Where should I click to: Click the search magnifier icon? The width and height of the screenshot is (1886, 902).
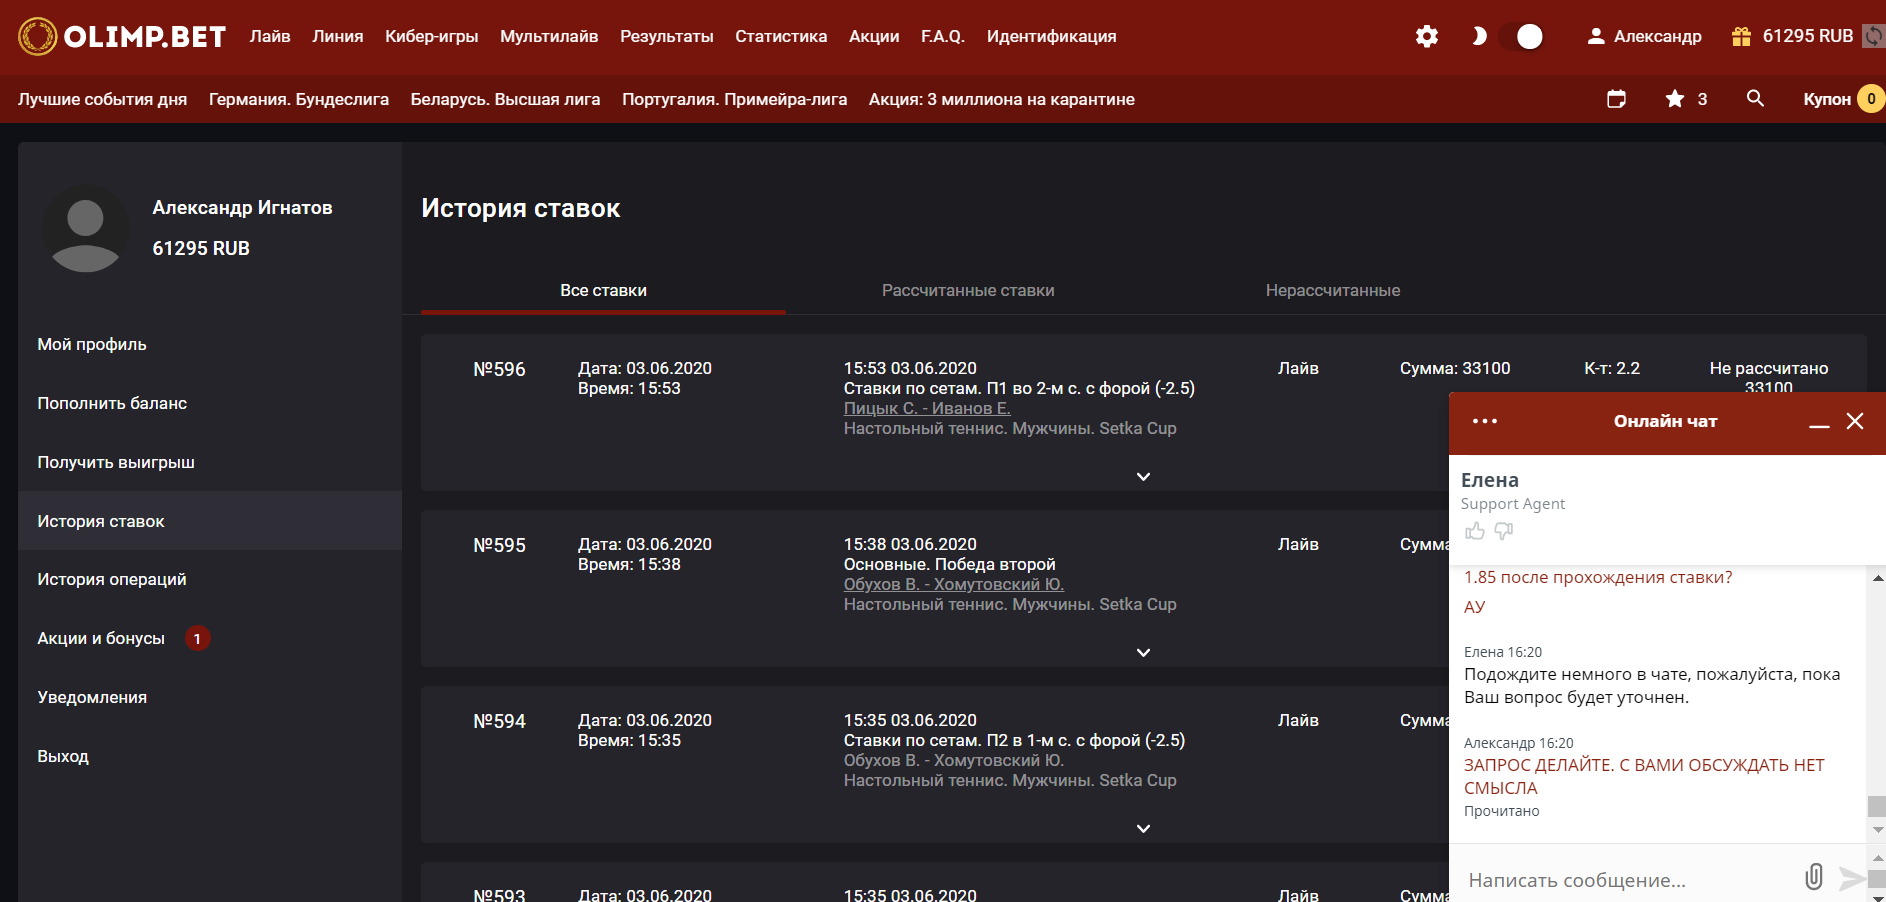(1755, 99)
